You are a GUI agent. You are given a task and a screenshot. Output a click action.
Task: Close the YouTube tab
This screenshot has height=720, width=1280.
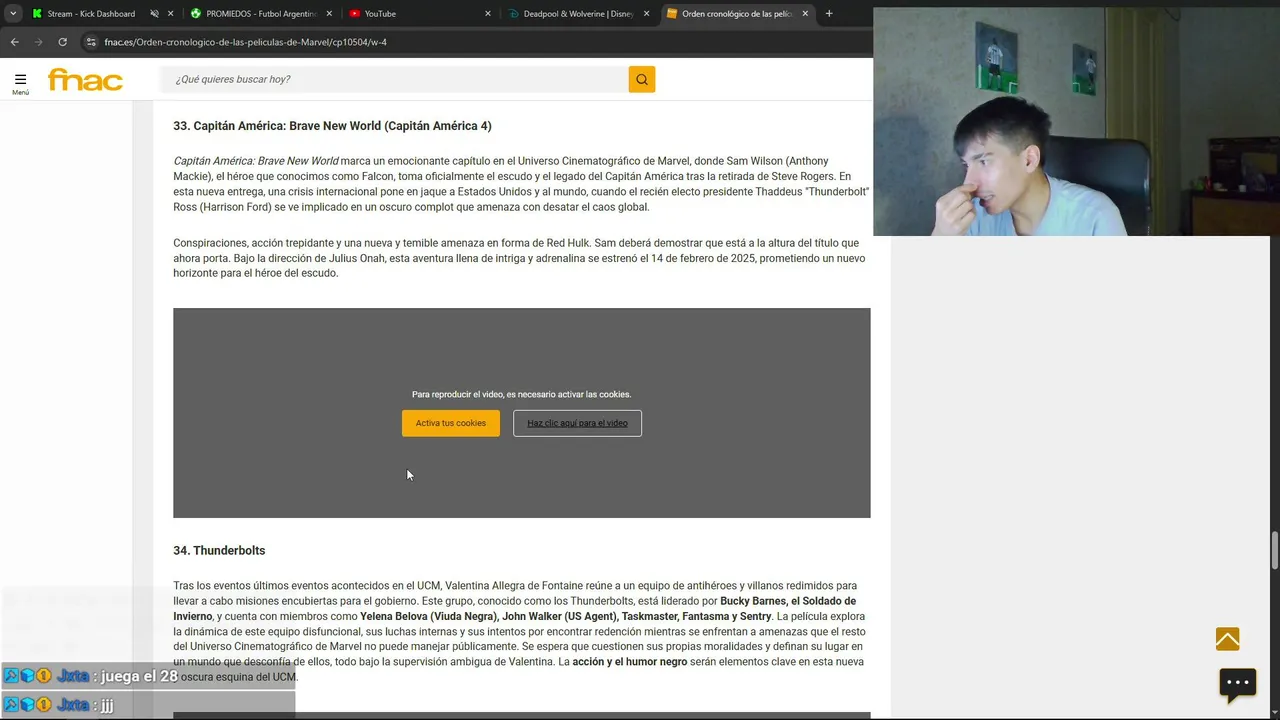(x=488, y=14)
